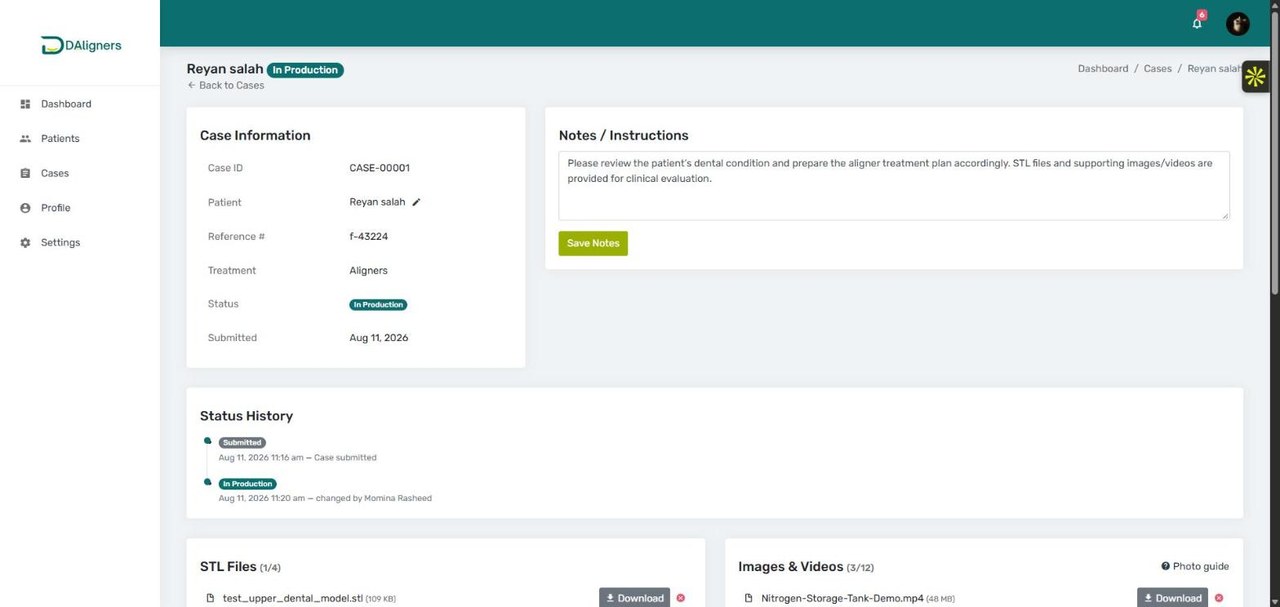Click the Dashboard sidebar icon
This screenshot has width=1280, height=607.
pos(25,104)
